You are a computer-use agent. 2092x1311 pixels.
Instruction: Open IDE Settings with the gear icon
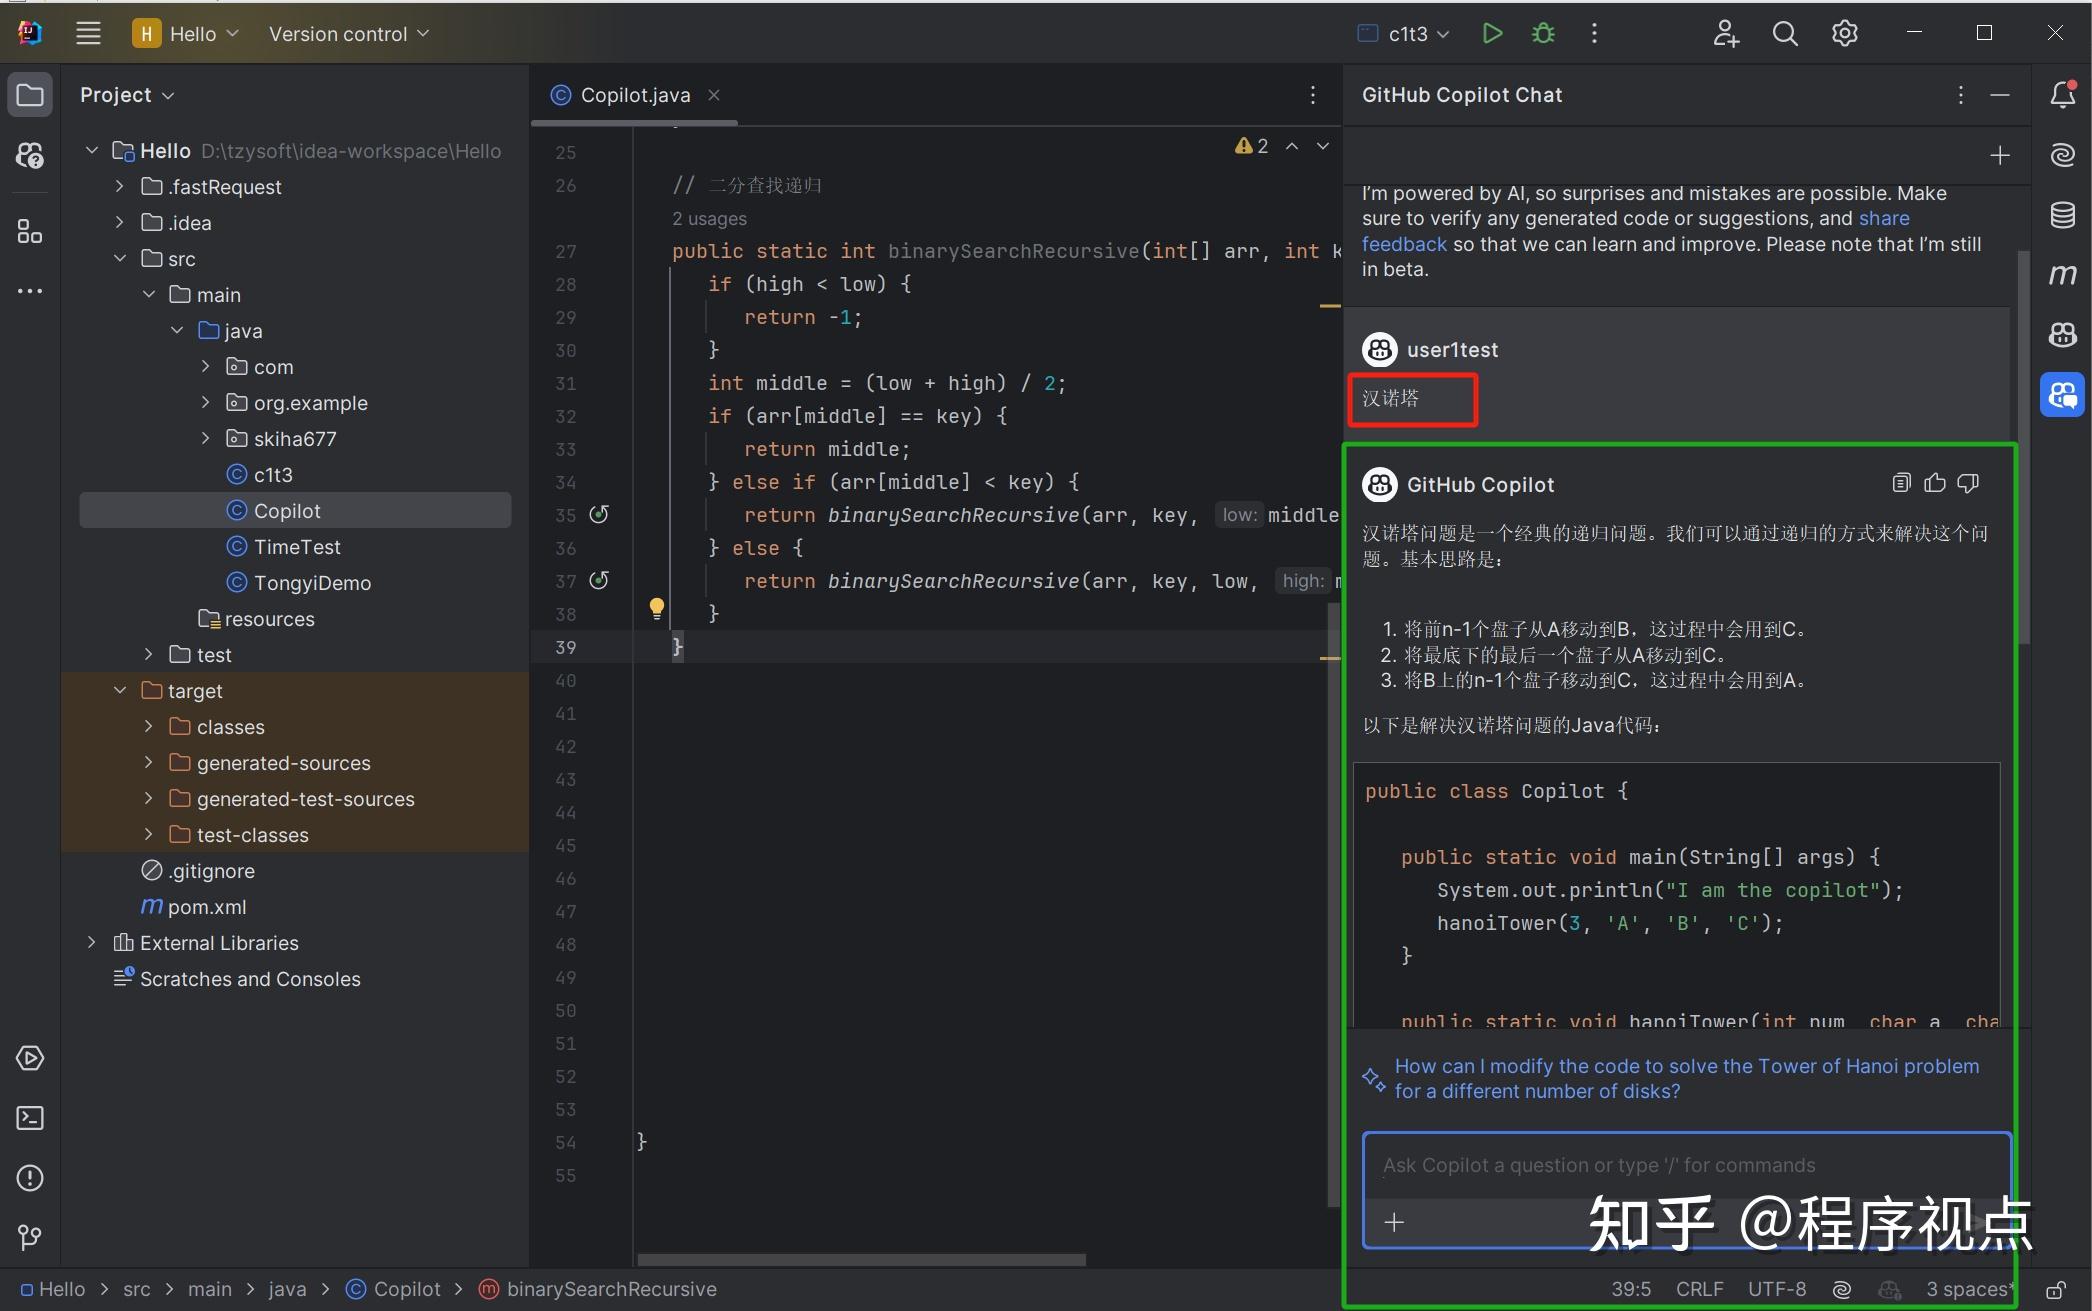1843,33
